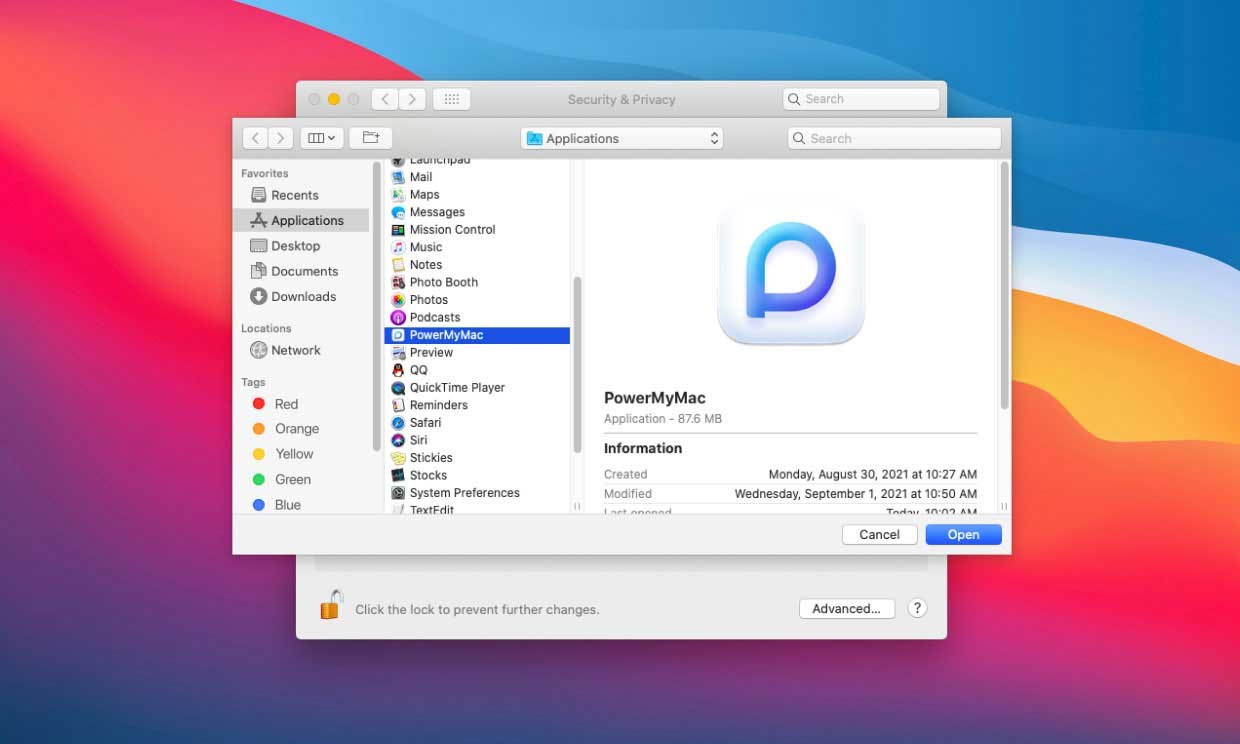This screenshot has height=744, width=1240.
Task: Minimize the Security & Privacy window
Action: [334, 99]
